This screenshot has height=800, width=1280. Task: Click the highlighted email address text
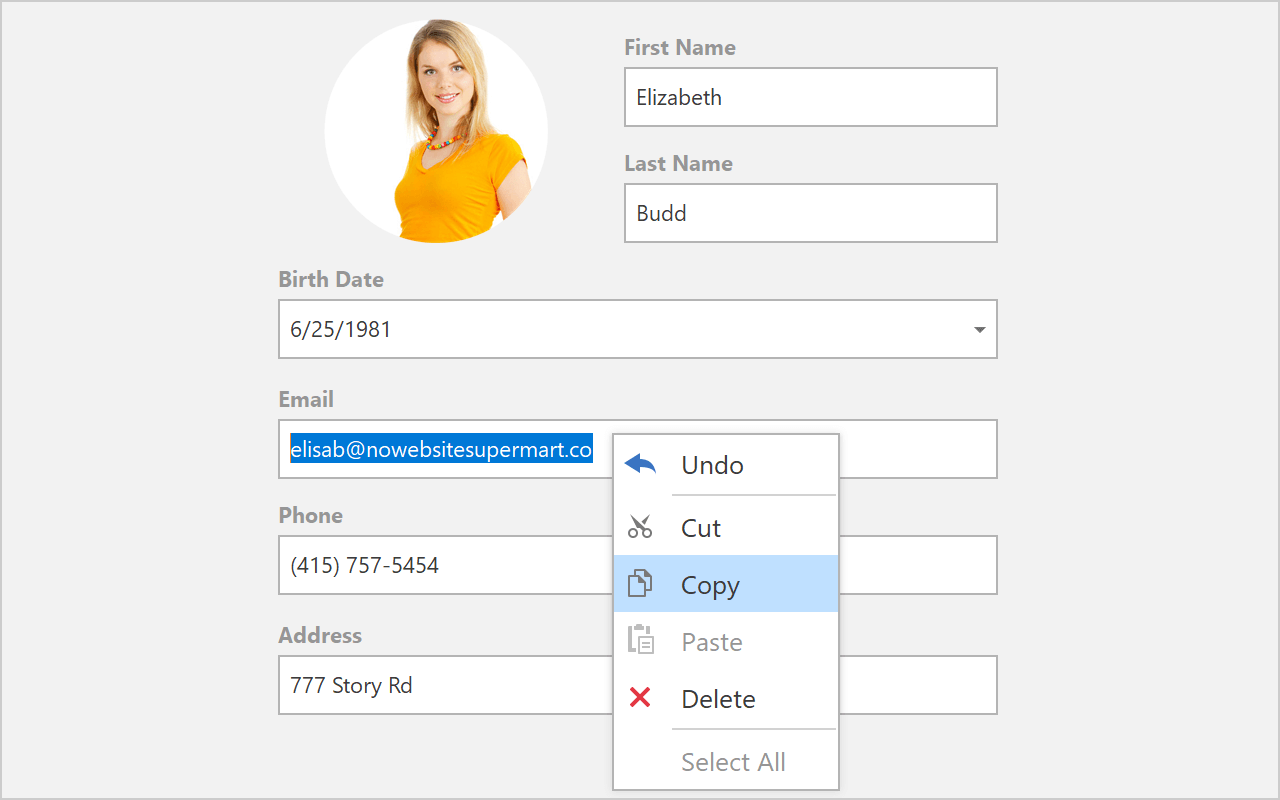(x=441, y=450)
